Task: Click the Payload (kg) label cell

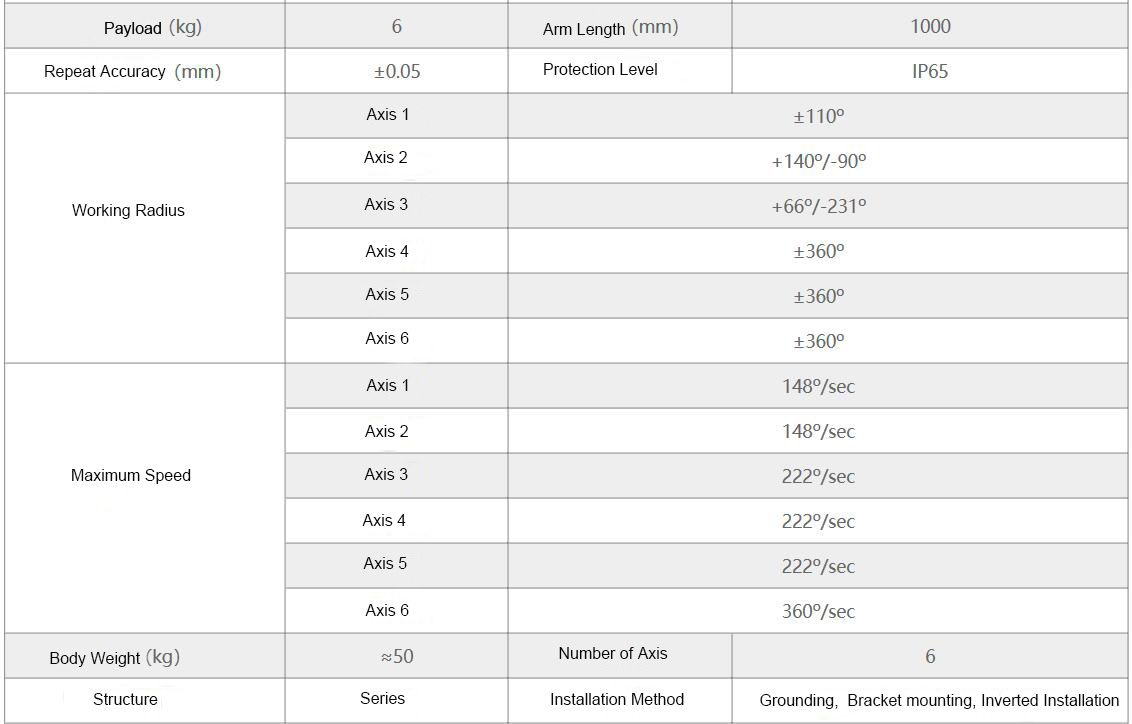Action: (x=152, y=27)
